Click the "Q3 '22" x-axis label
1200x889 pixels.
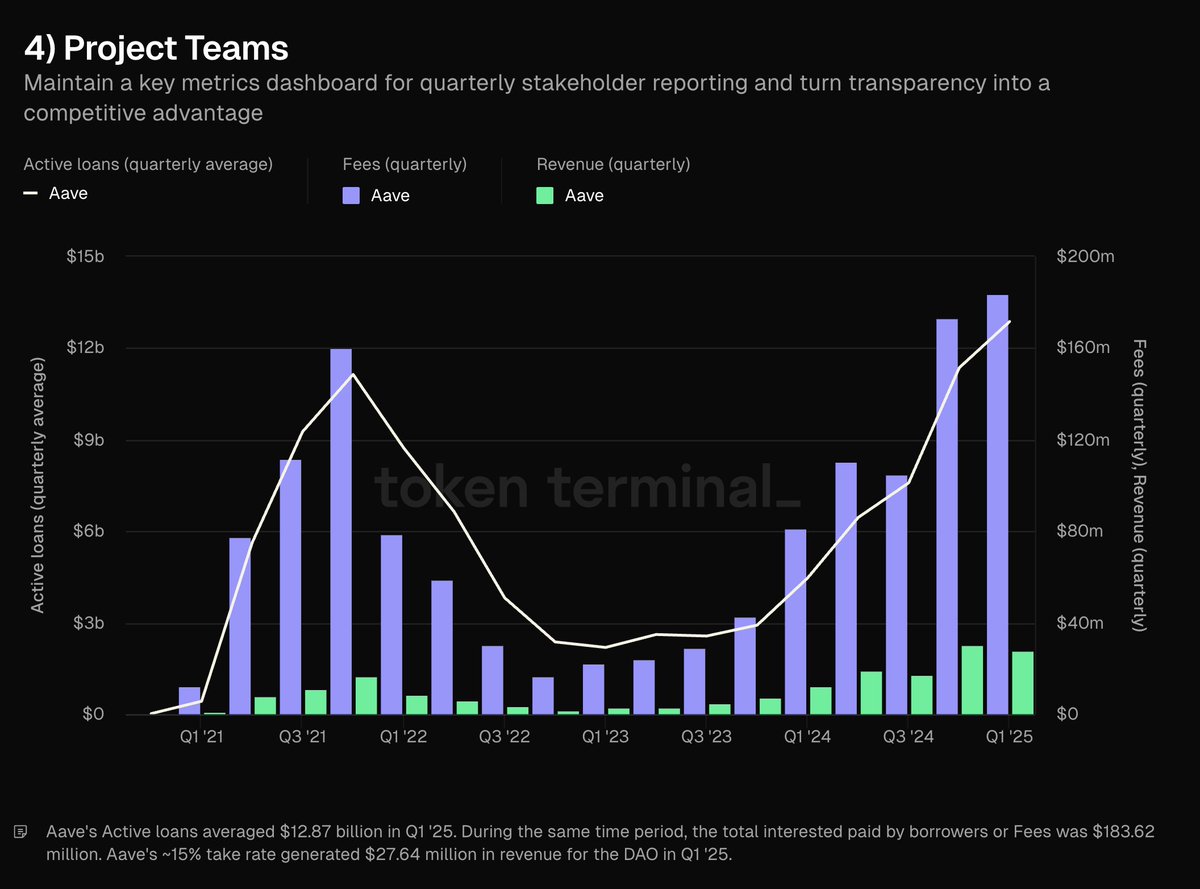(x=505, y=738)
